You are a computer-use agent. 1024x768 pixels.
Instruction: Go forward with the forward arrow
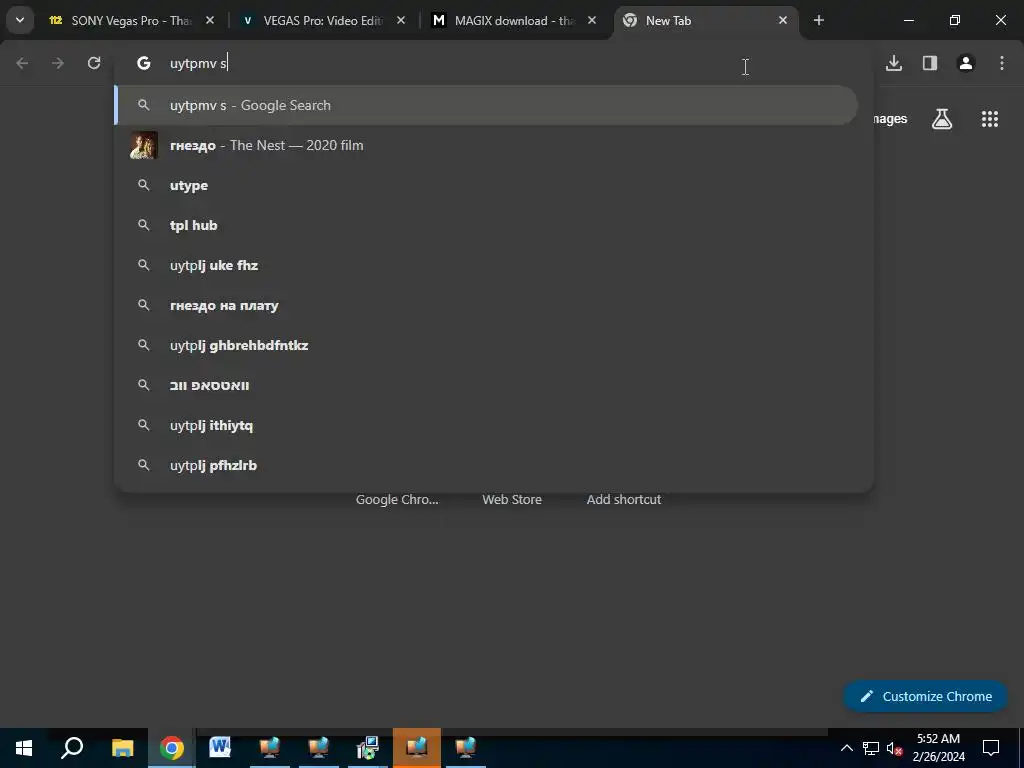(58, 63)
